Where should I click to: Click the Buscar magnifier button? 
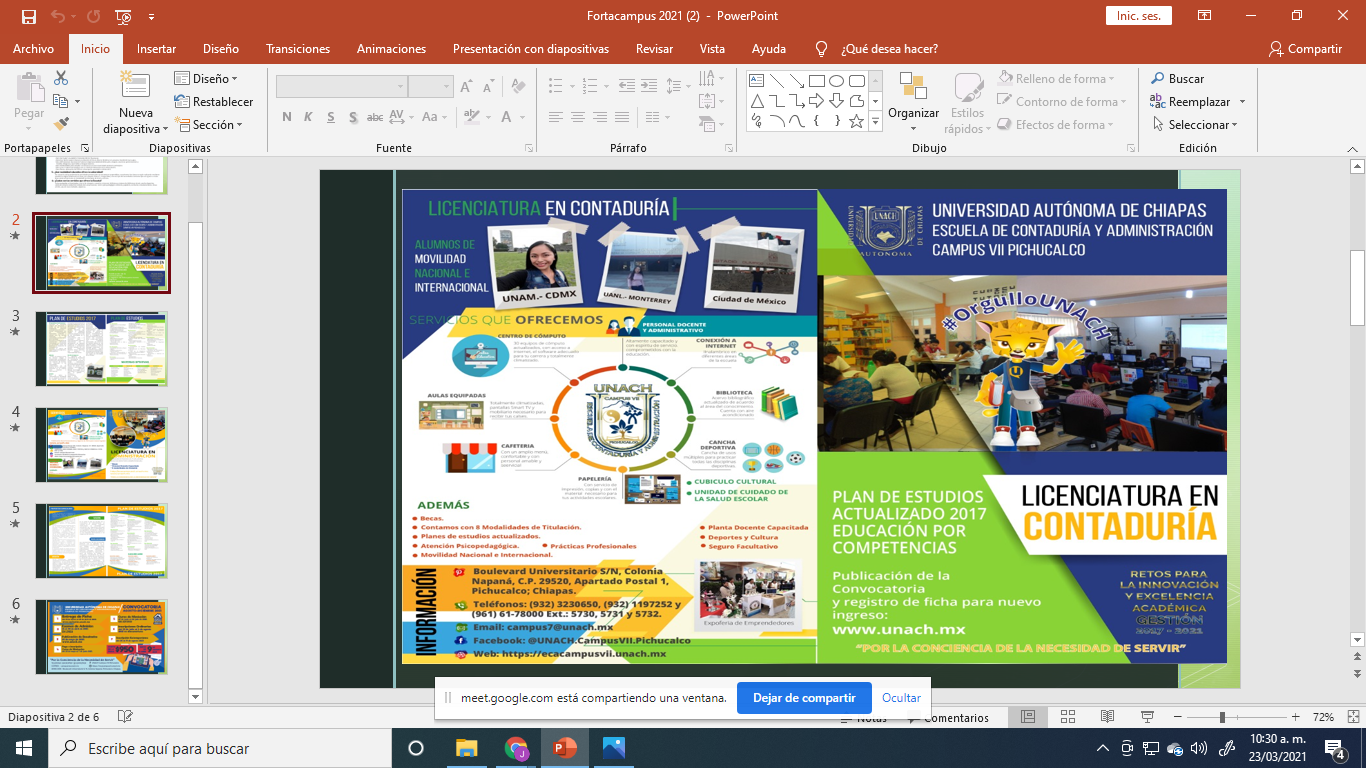click(x=1177, y=78)
